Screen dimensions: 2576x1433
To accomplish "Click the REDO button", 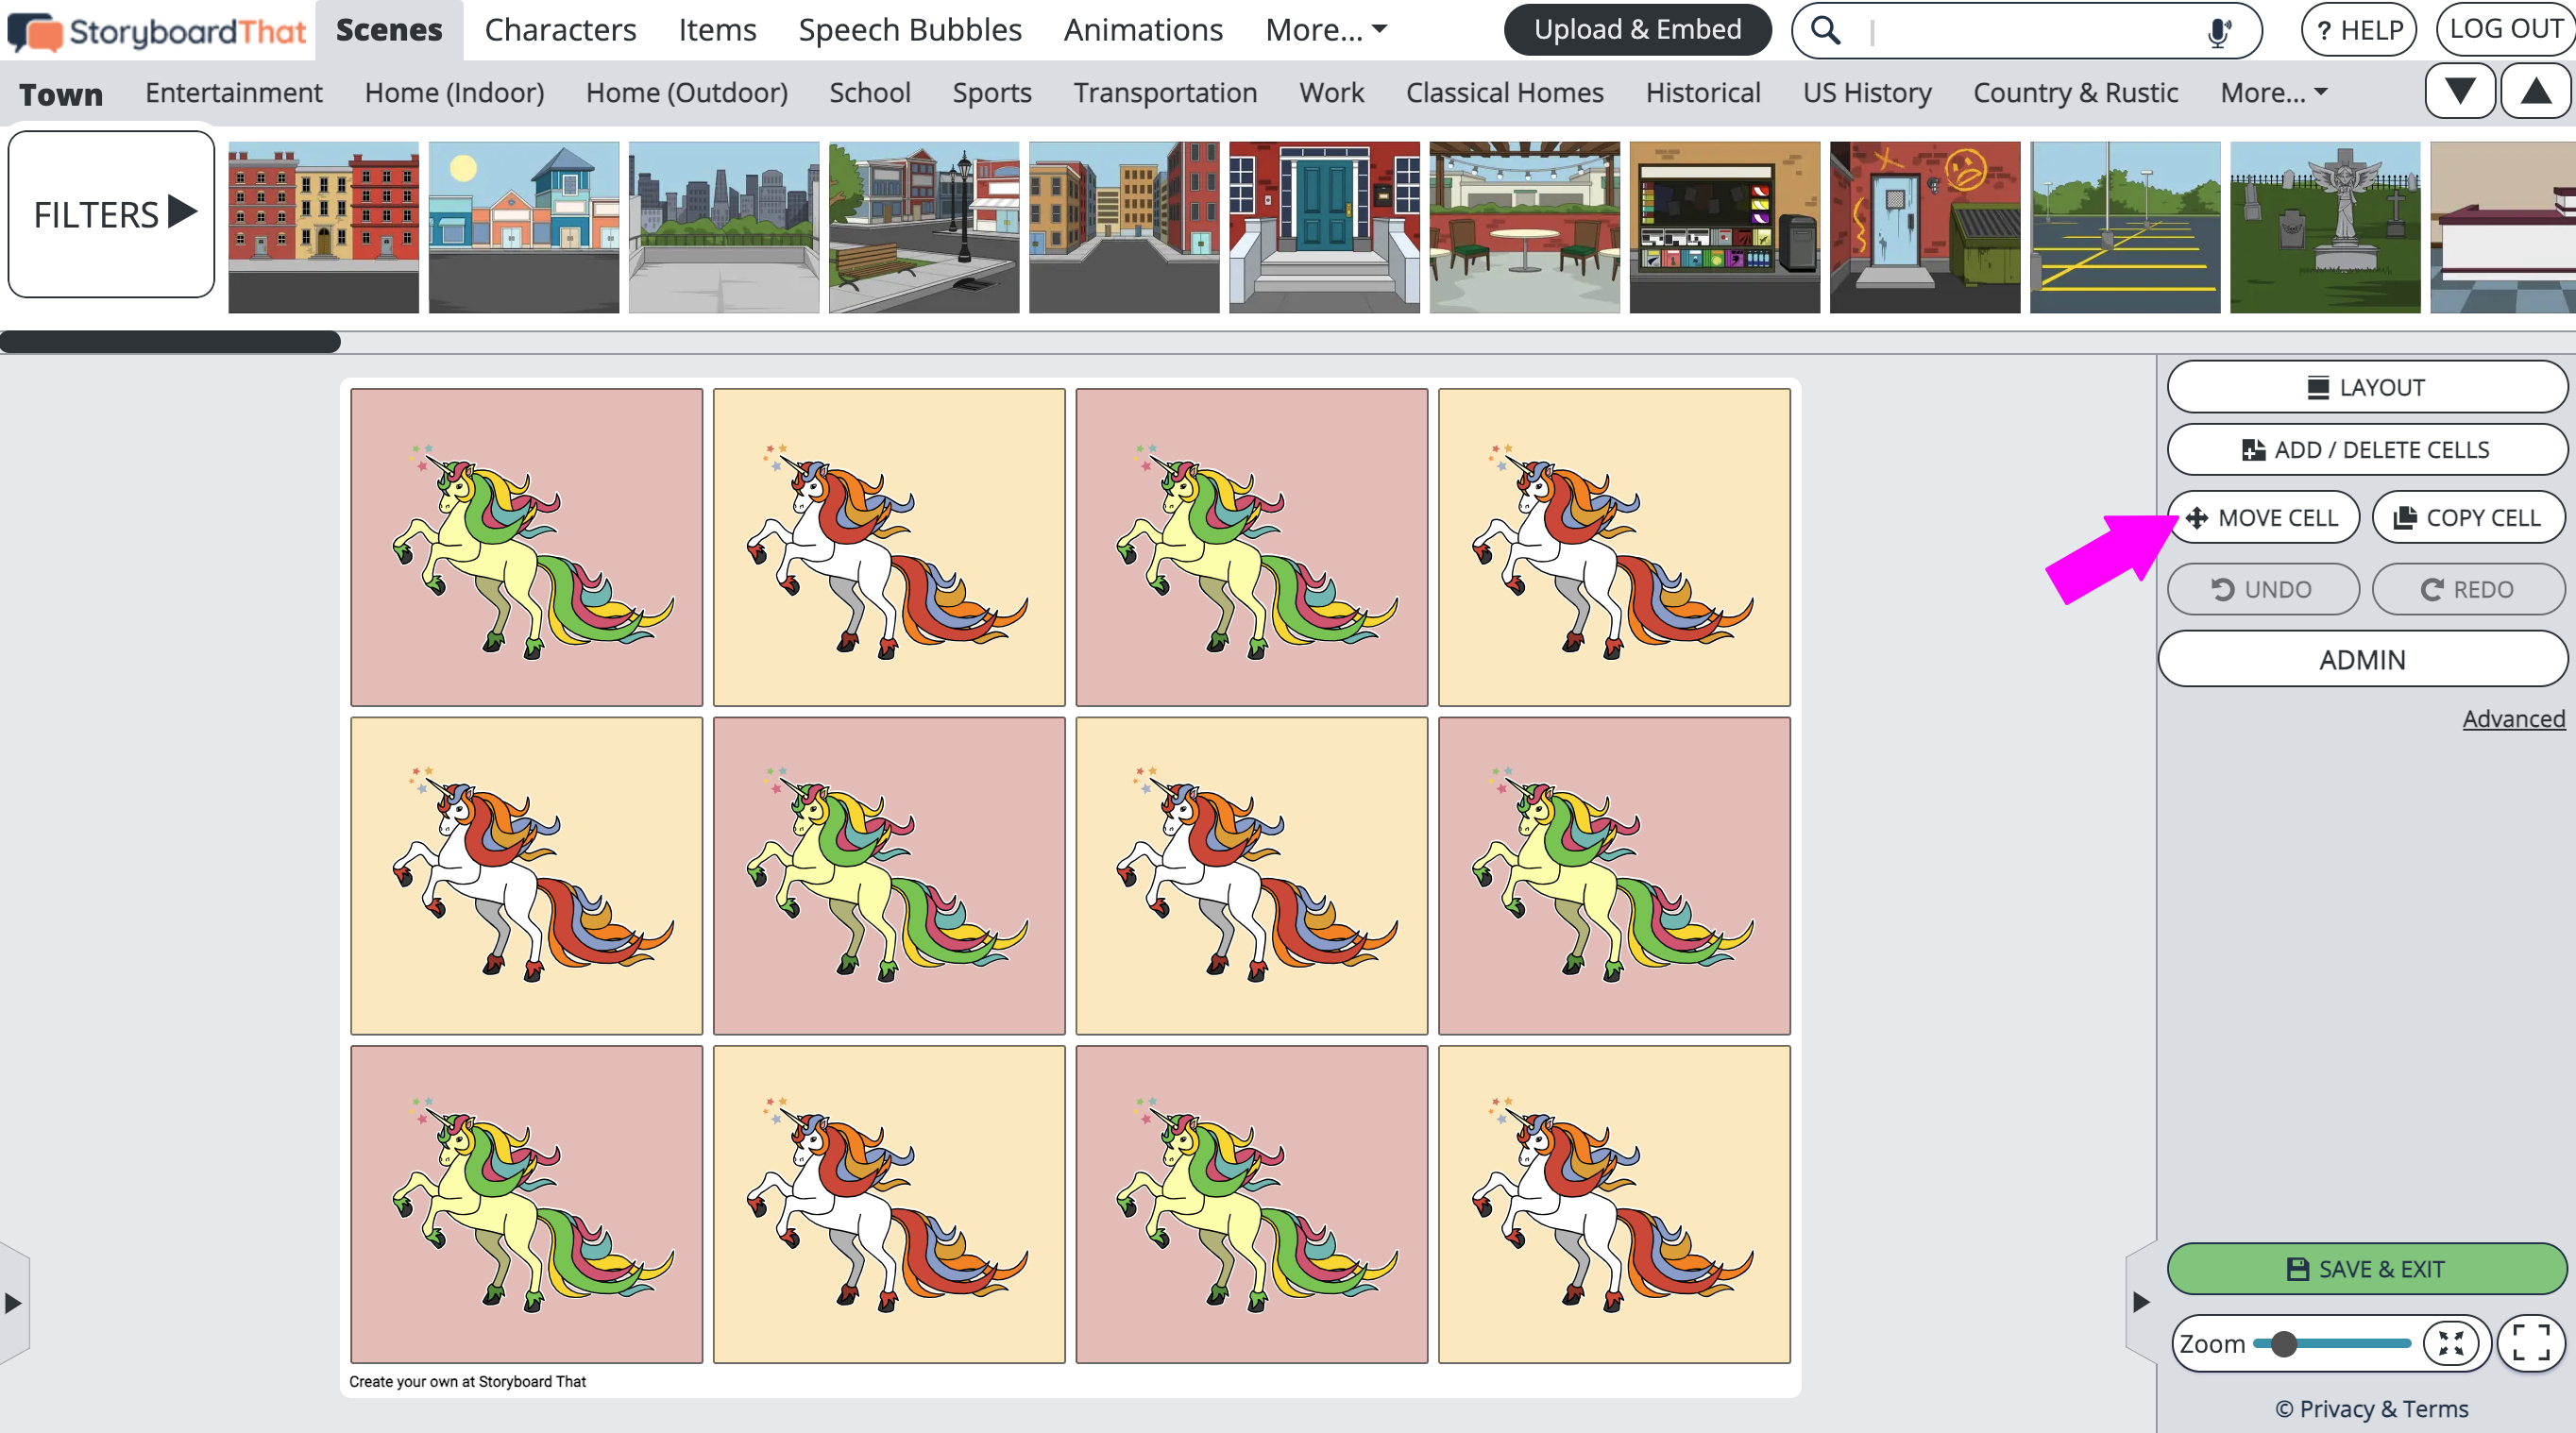I will click(2468, 589).
